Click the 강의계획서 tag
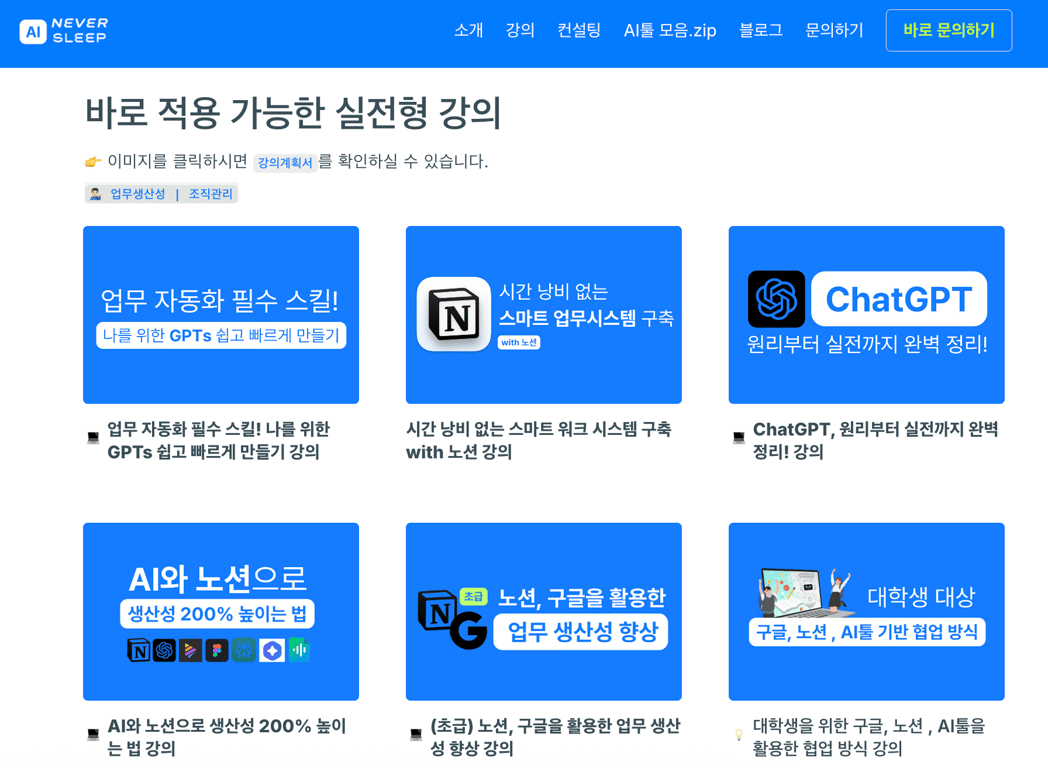This screenshot has height=768, width=1048. point(285,162)
